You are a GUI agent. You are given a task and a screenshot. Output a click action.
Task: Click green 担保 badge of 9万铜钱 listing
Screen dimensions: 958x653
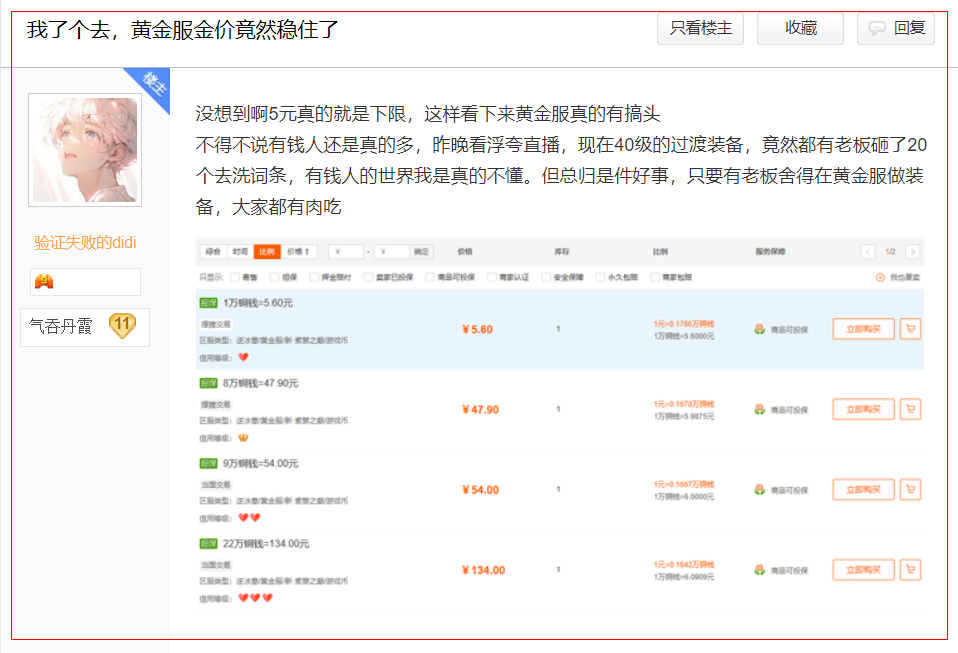(x=208, y=464)
